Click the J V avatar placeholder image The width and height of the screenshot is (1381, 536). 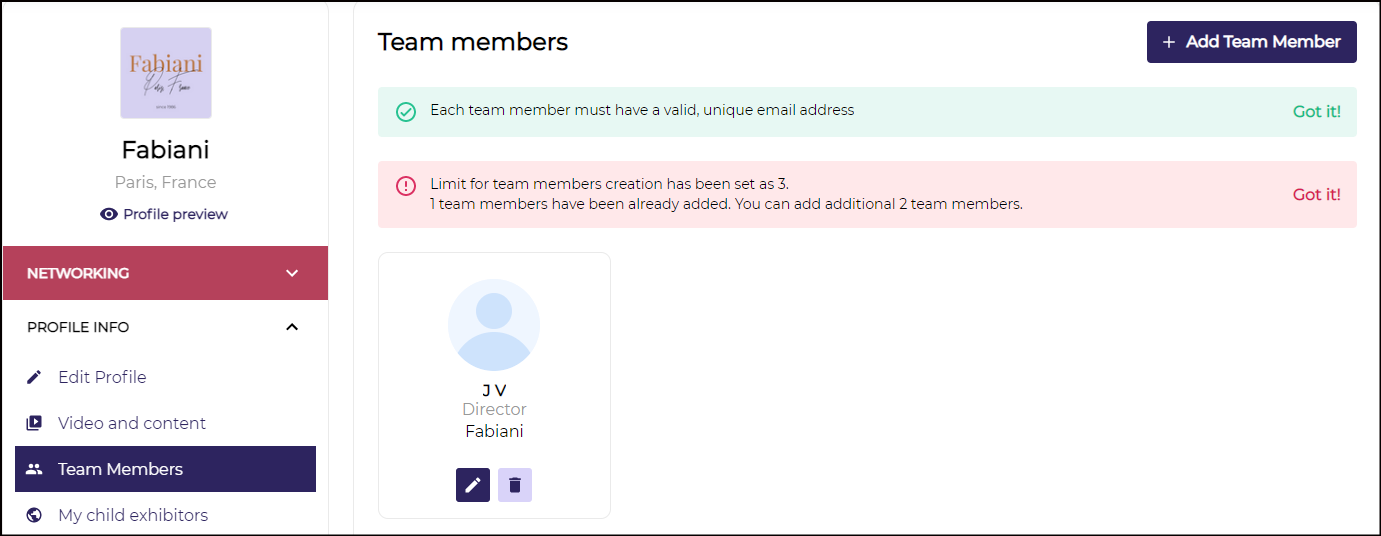tap(494, 325)
